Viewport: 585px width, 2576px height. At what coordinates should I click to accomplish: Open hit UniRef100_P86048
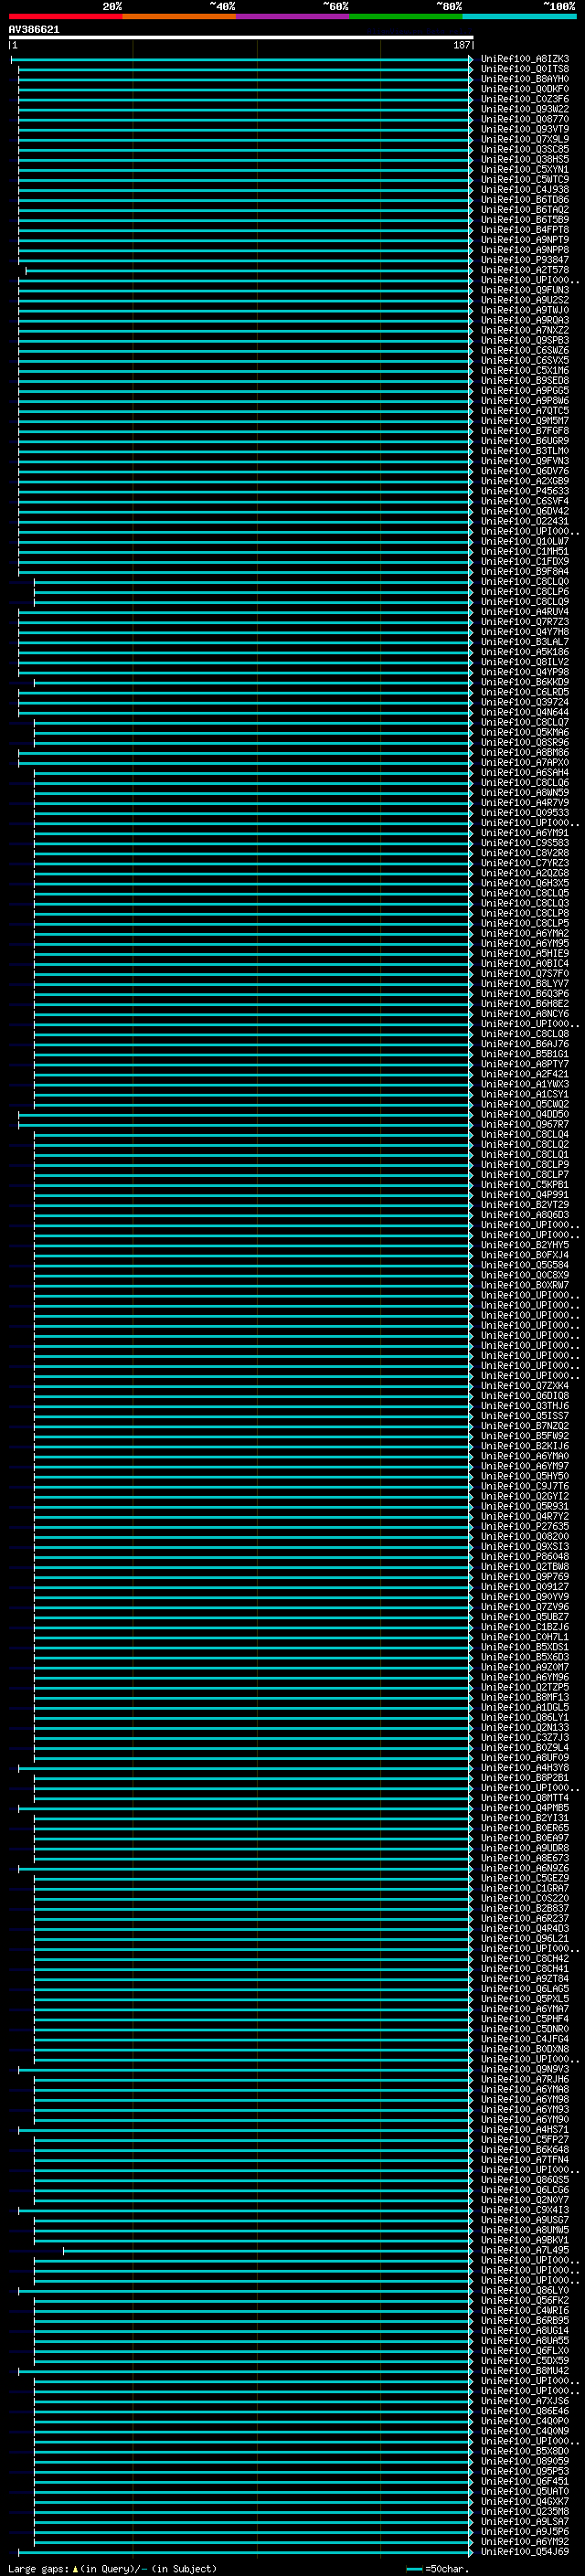pos(525,1557)
